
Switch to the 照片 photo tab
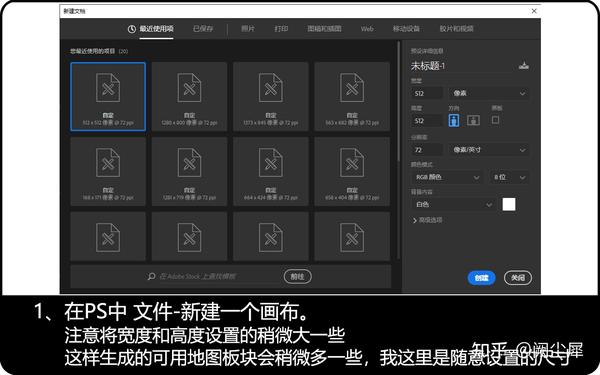pyautogui.click(x=248, y=29)
